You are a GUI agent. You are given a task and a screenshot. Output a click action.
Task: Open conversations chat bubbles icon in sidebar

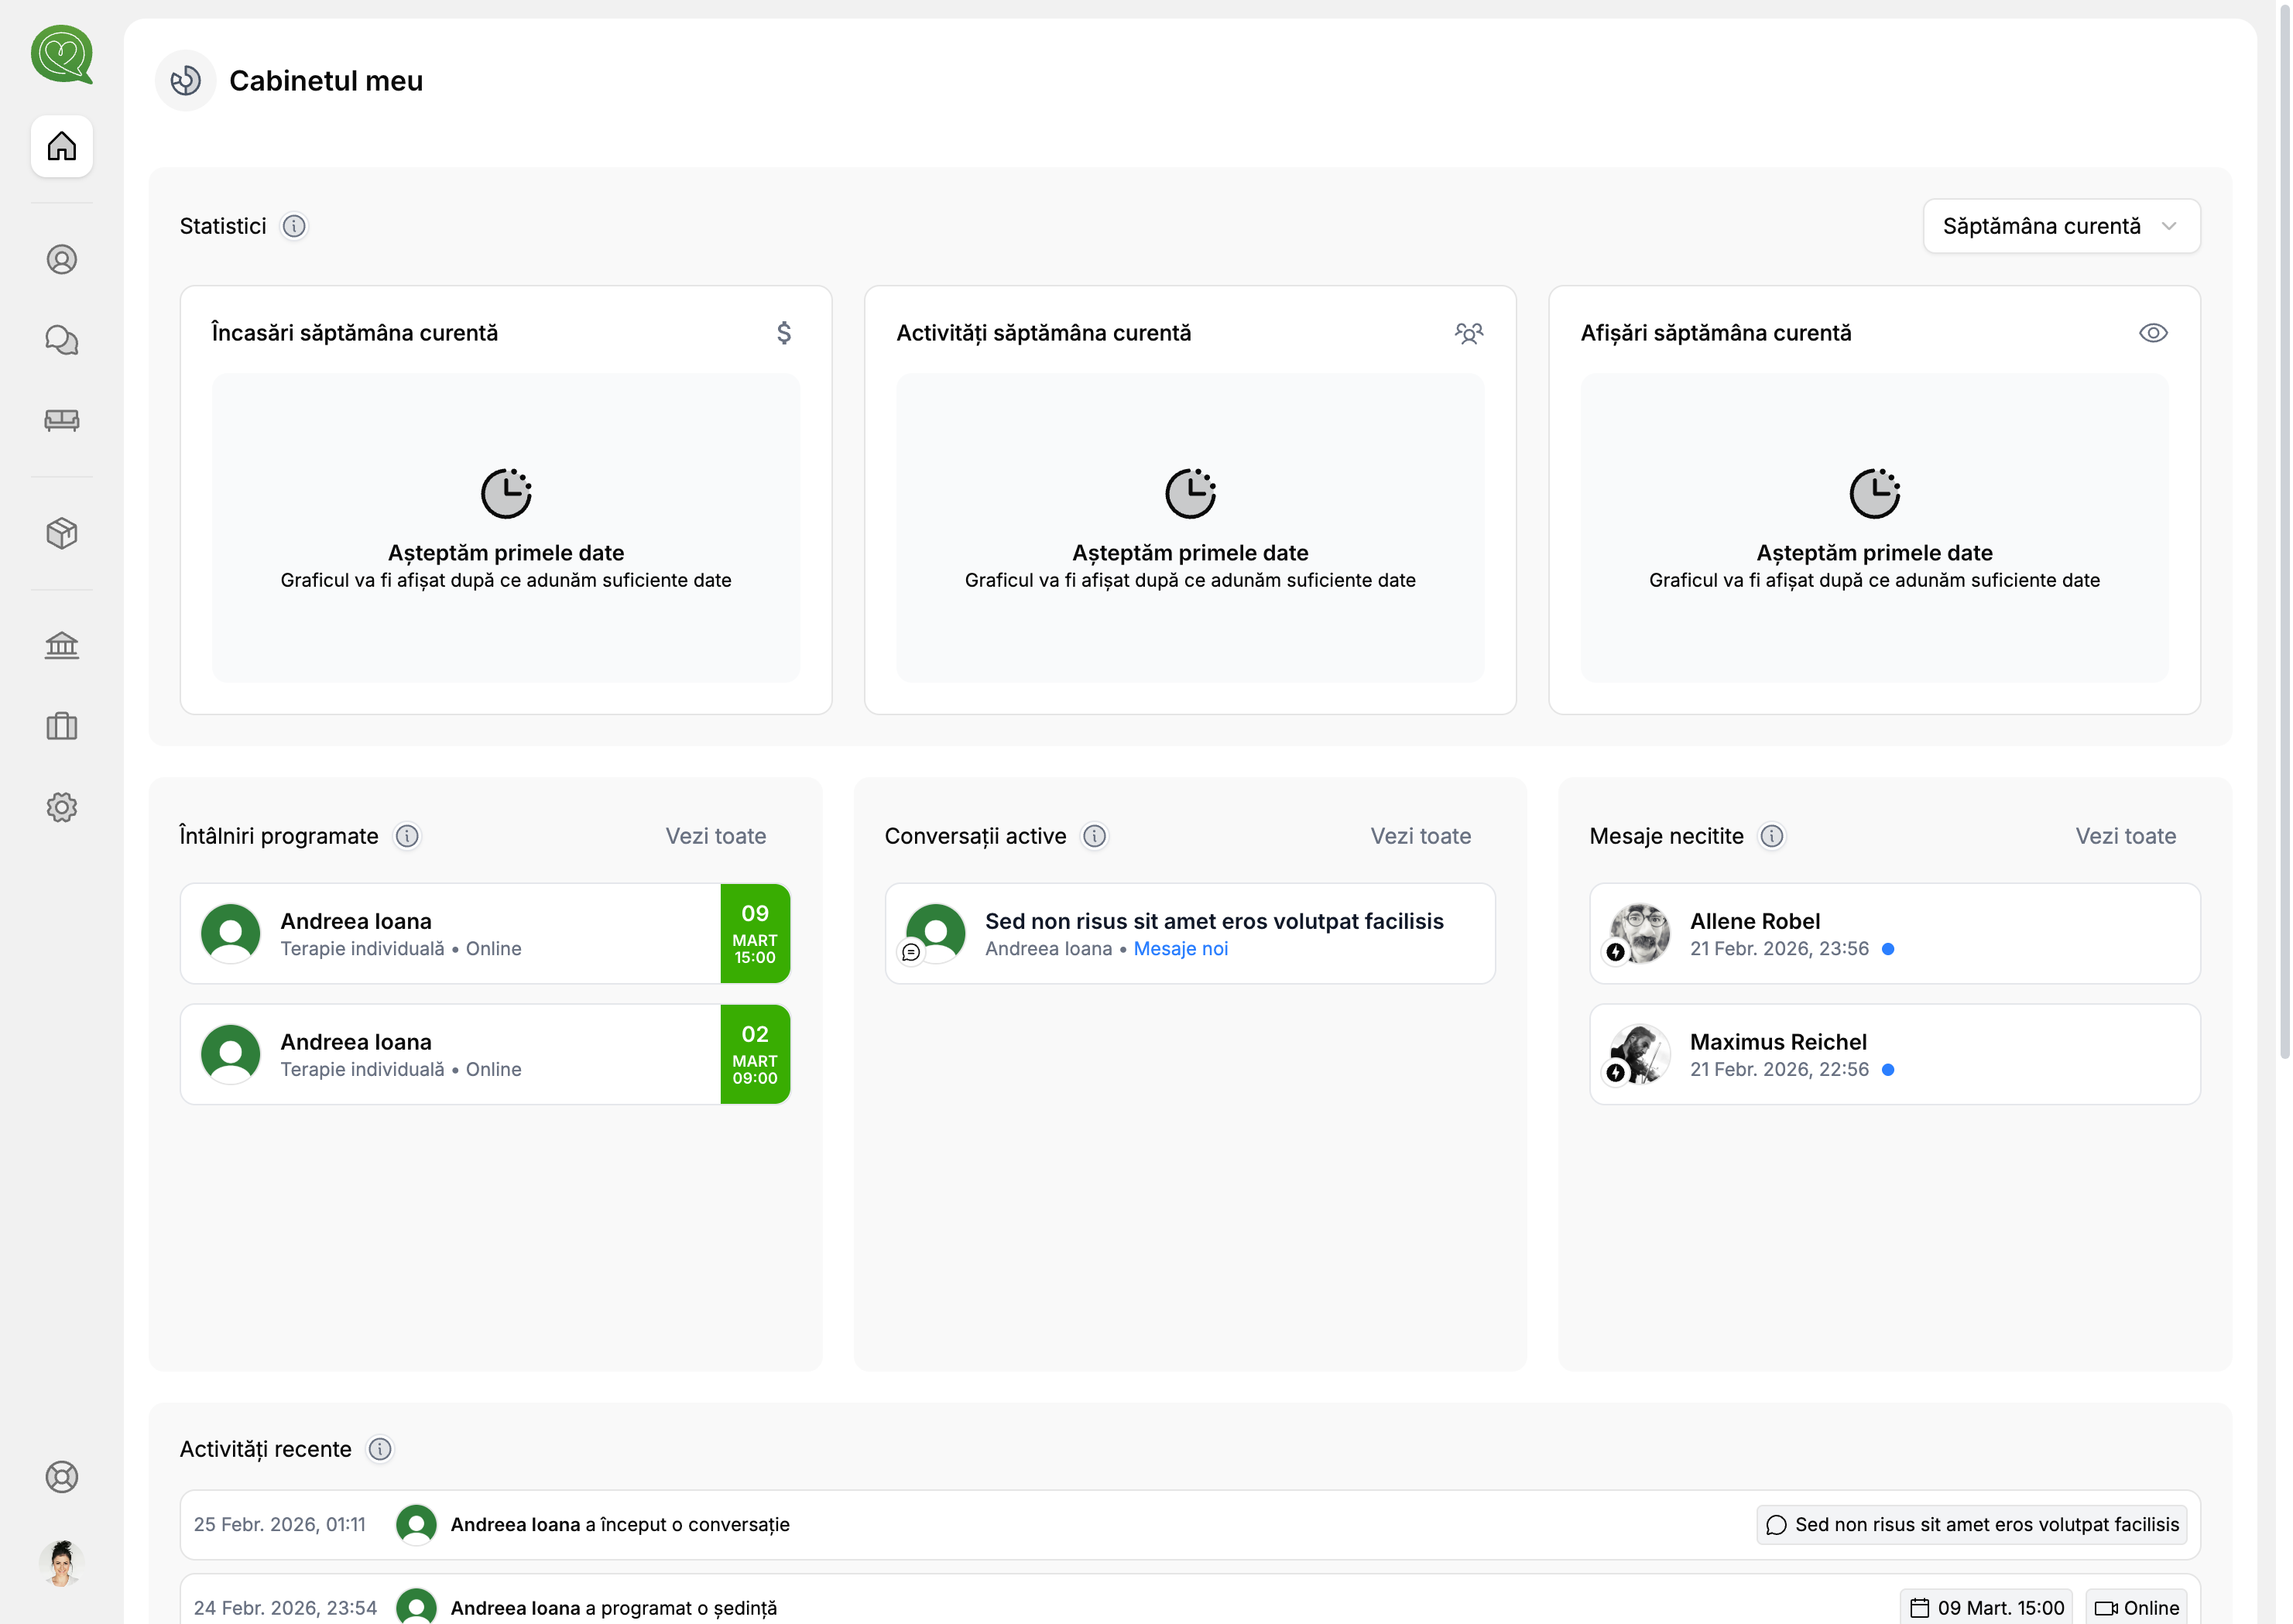(x=62, y=340)
